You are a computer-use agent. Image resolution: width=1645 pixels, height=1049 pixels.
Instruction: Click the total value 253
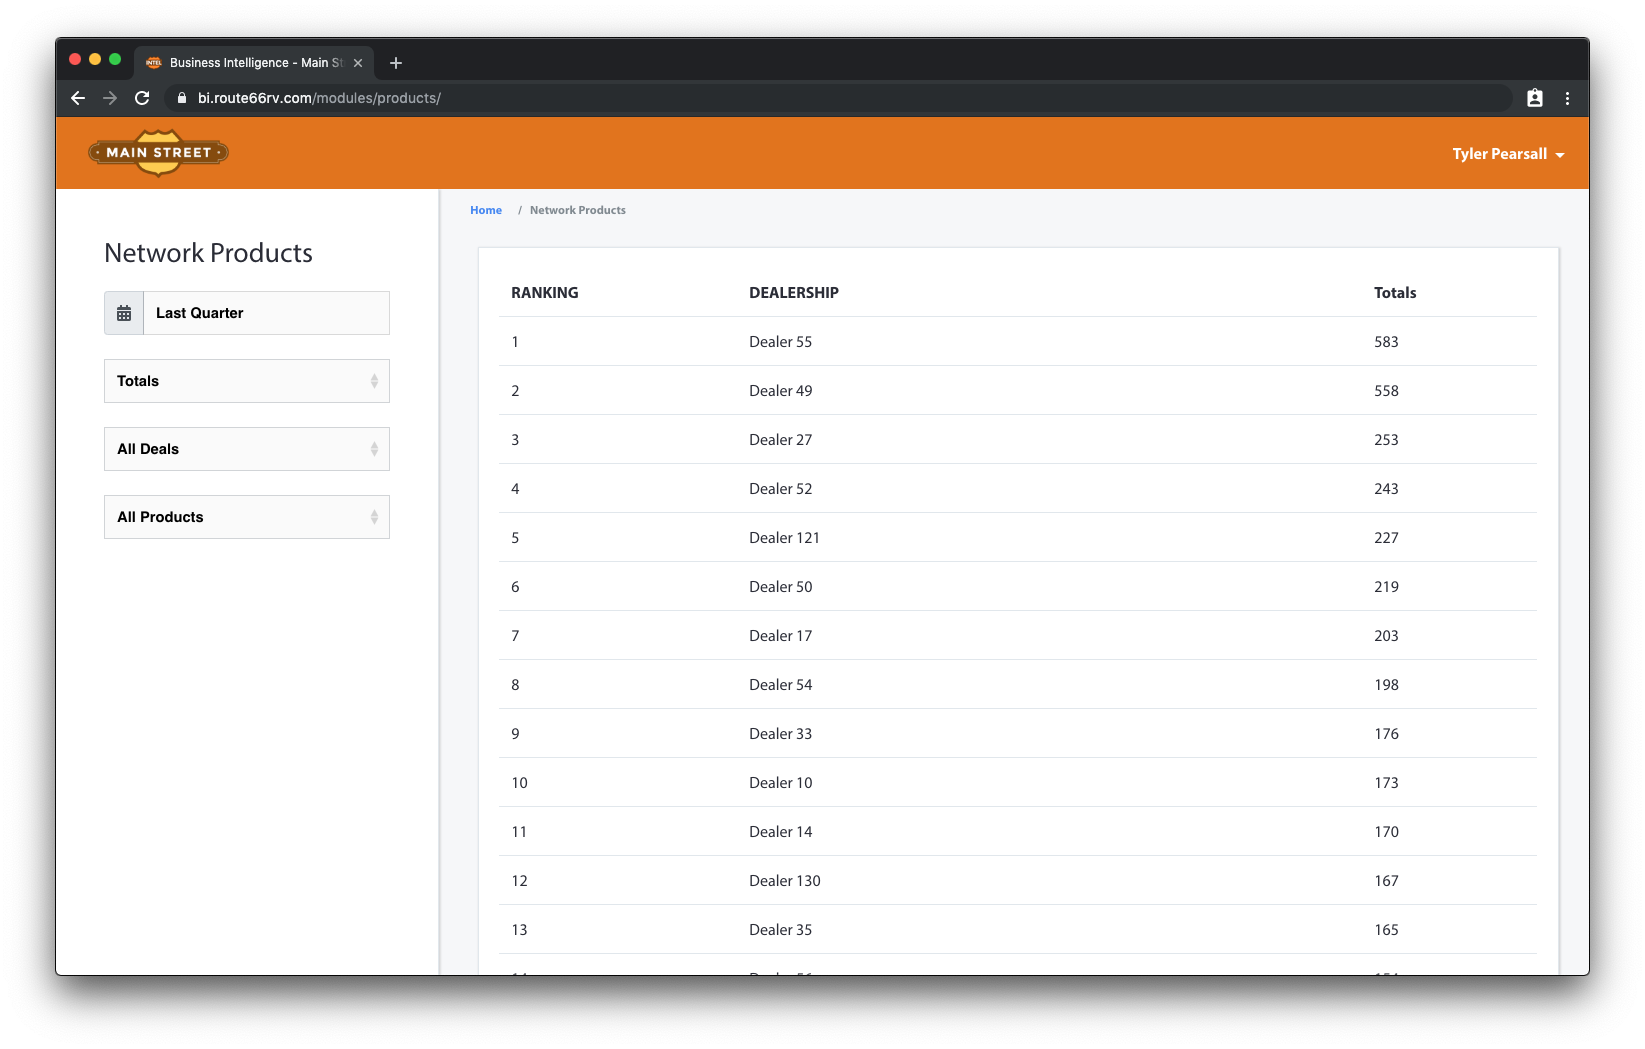[x=1386, y=440]
